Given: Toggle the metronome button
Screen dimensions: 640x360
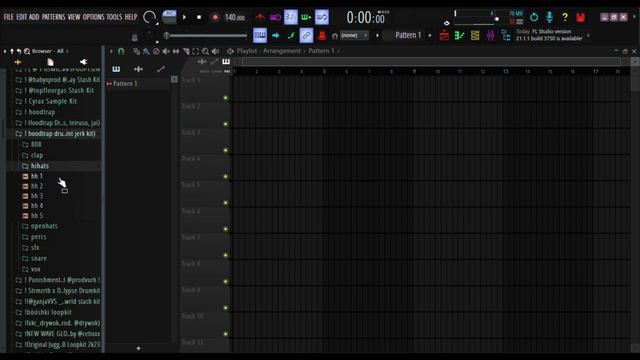Looking at the screenshot, I should pos(260,17).
